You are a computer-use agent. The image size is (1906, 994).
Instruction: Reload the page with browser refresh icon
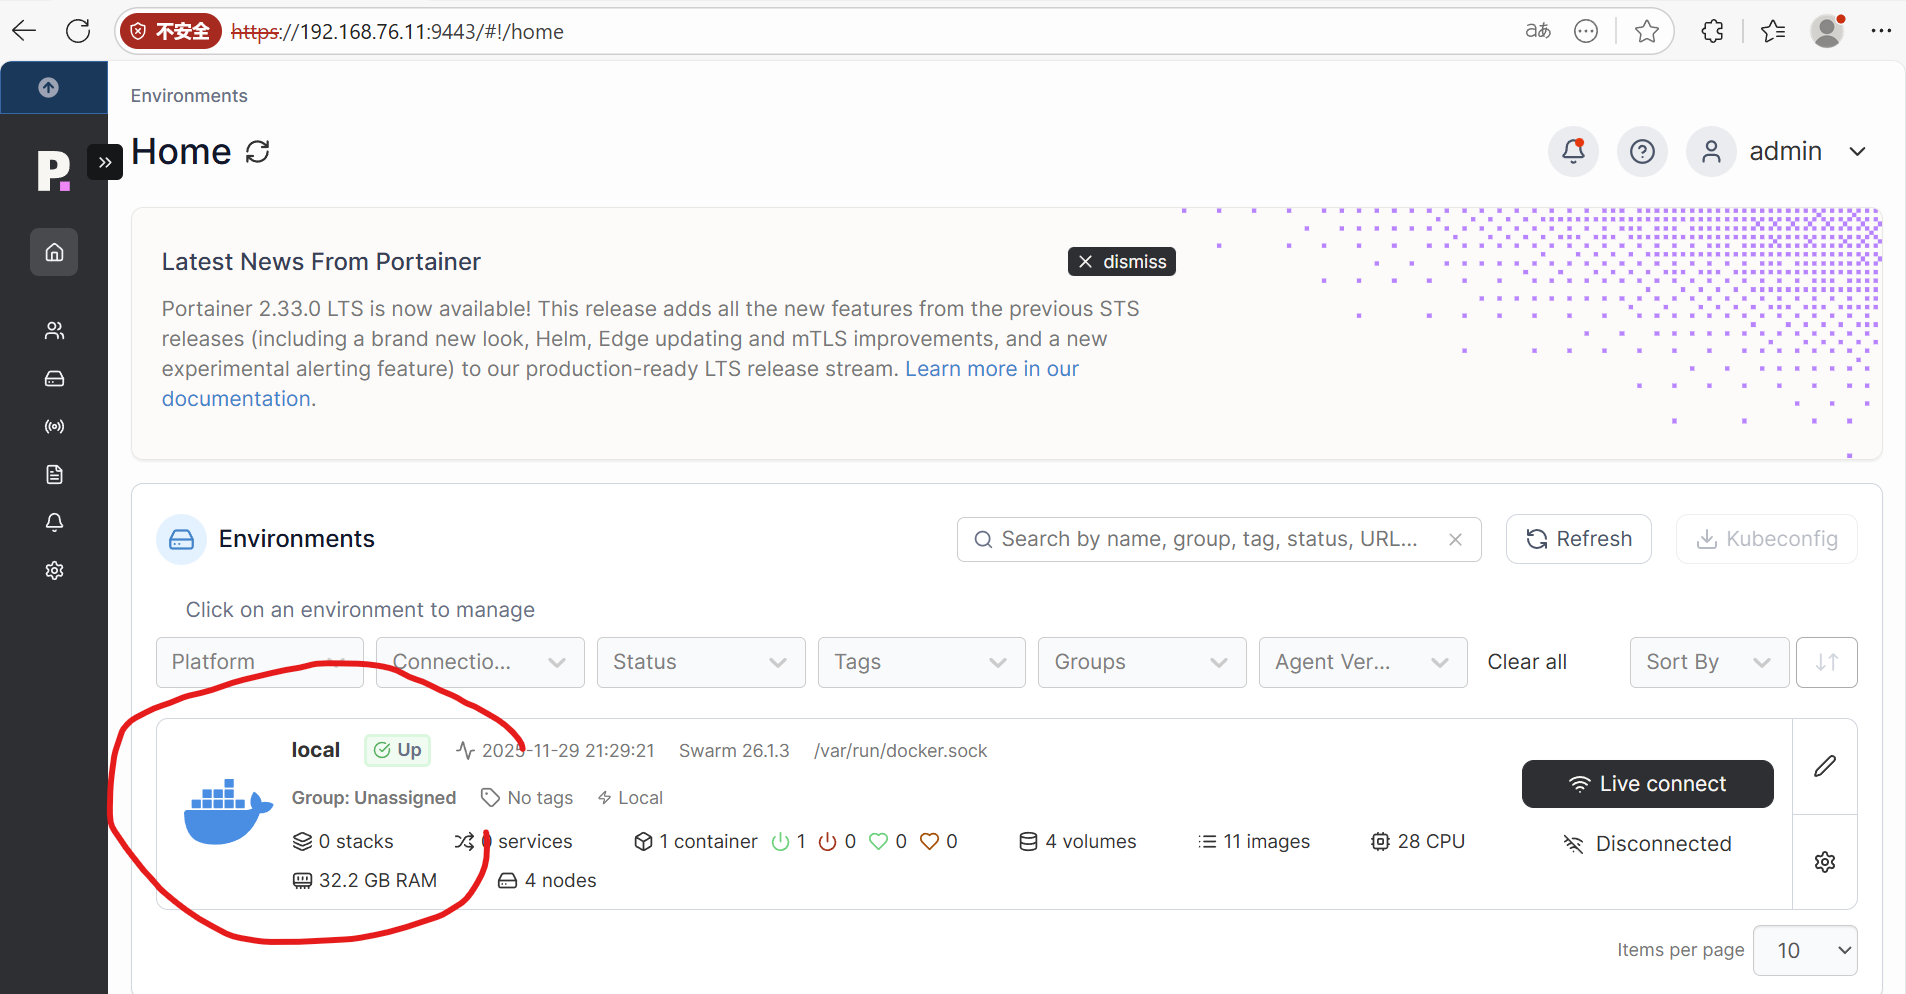tap(78, 31)
